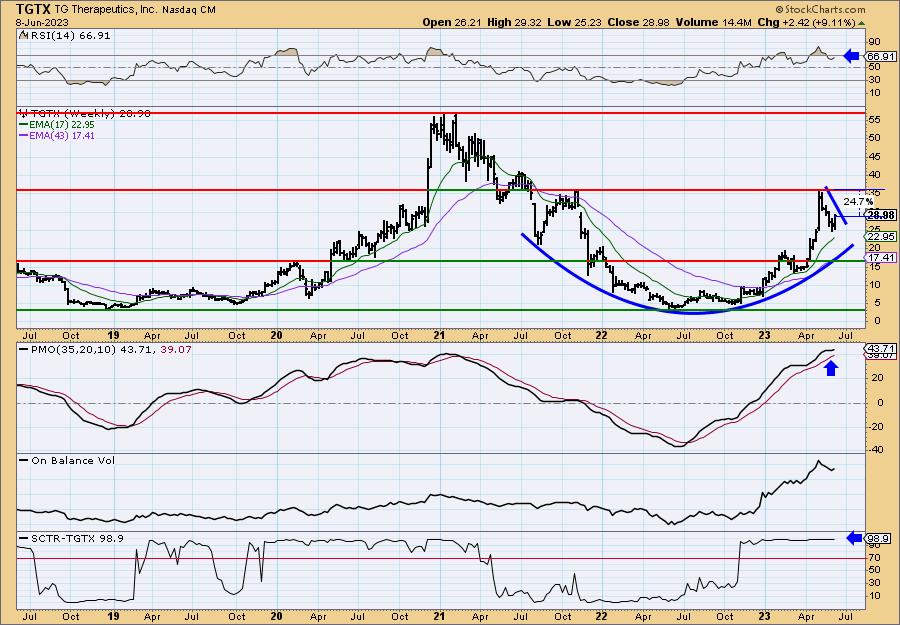Select the 66.91 RSI value tag on right axis
The width and height of the screenshot is (900, 625).
click(880, 56)
